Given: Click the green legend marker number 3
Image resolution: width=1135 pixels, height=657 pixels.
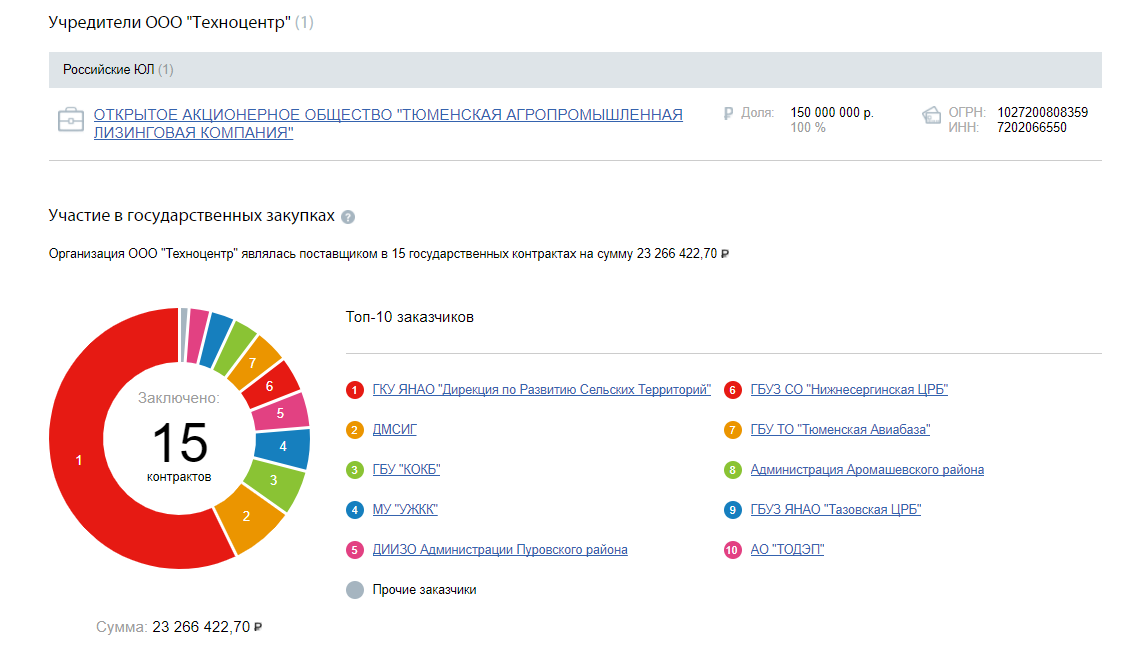Looking at the screenshot, I should [355, 470].
